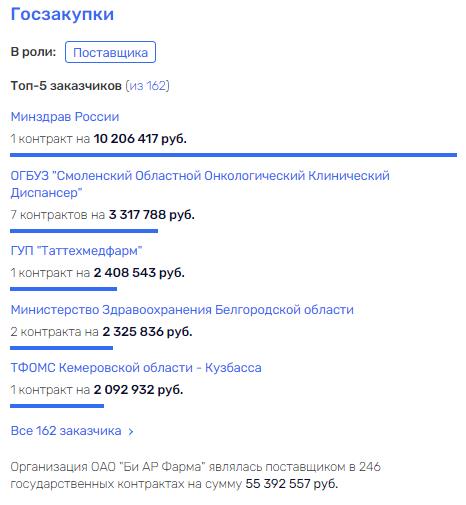Open Министерство Здравоохранения Белгородской области link
Image resolution: width=466 pixels, height=505 pixels.
tap(182, 310)
